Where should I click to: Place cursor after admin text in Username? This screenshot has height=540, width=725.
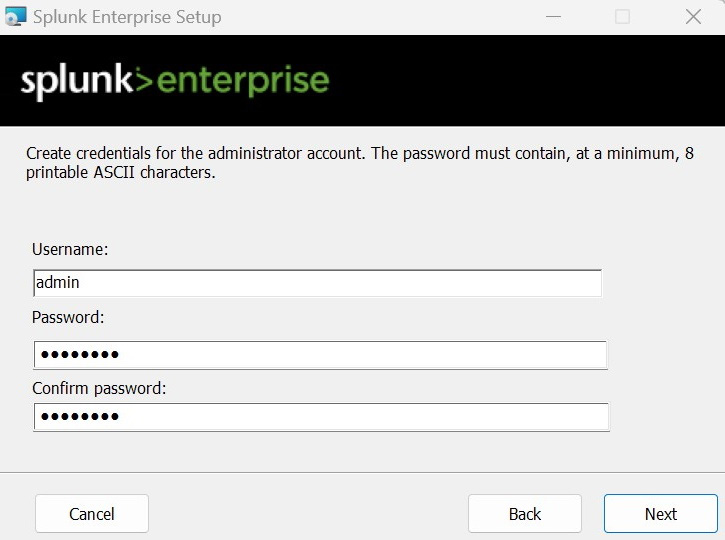click(x=80, y=282)
